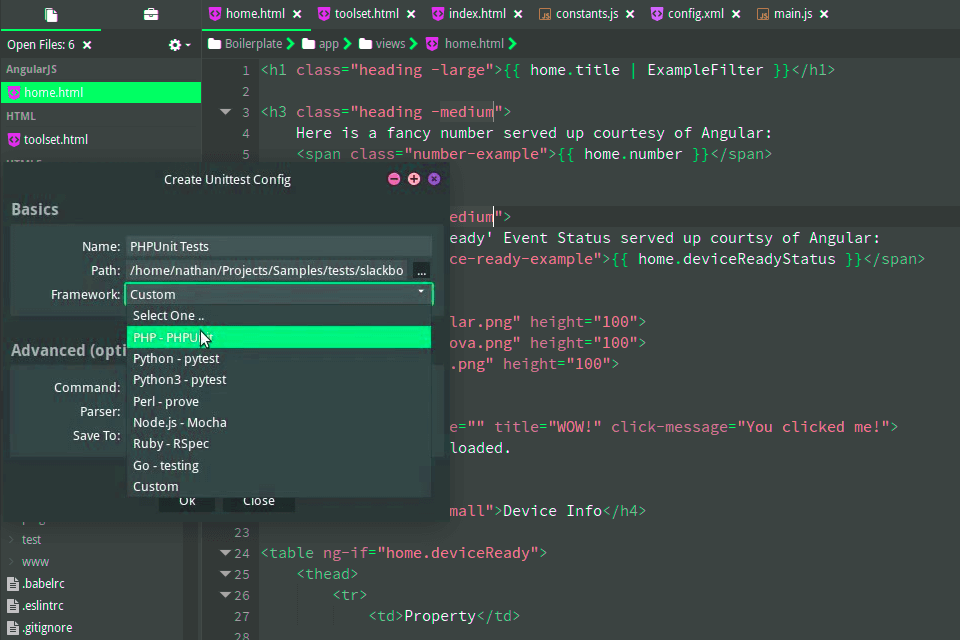Choose 'Select One ..' in framework list
960x640 pixels.
tap(279, 315)
